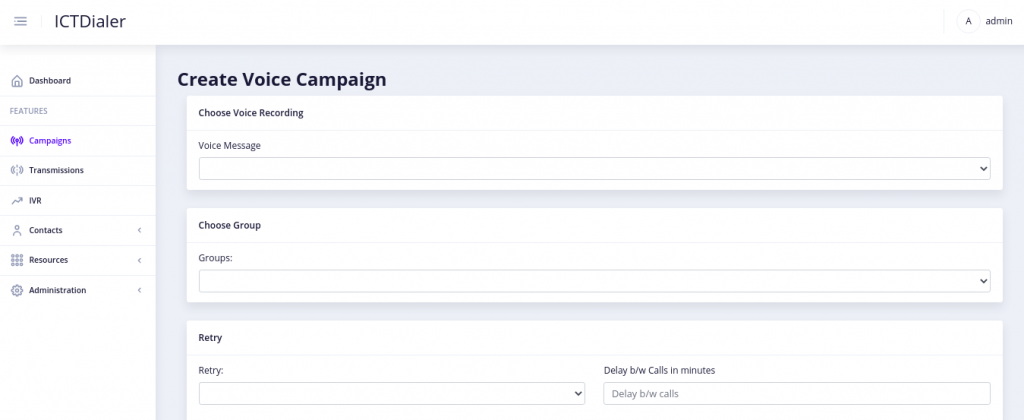Open the IVR menu item

pyautogui.click(x=35, y=201)
